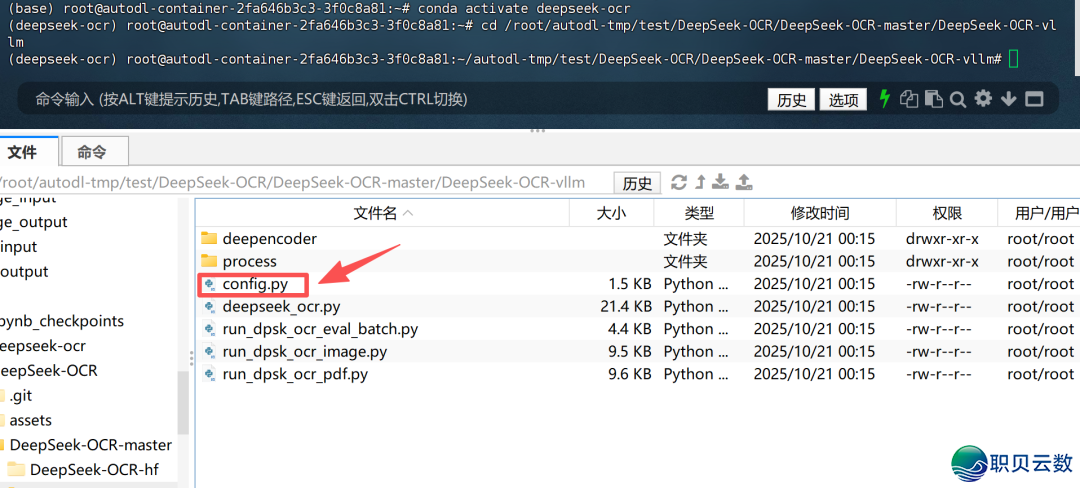Click the remote path field
The height and width of the screenshot is (488, 1080).
[303, 183]
